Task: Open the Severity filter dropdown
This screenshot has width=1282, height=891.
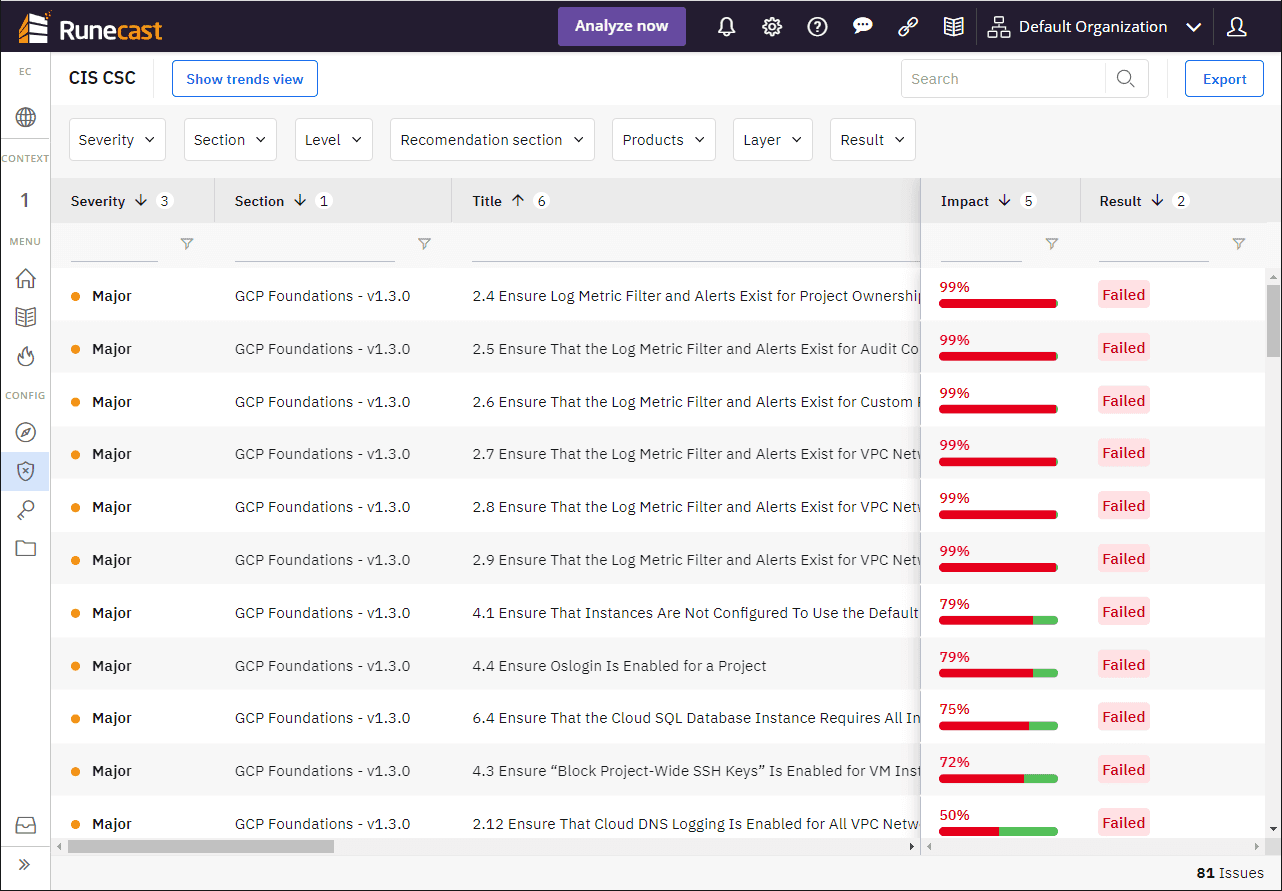Action: [117, 140]
